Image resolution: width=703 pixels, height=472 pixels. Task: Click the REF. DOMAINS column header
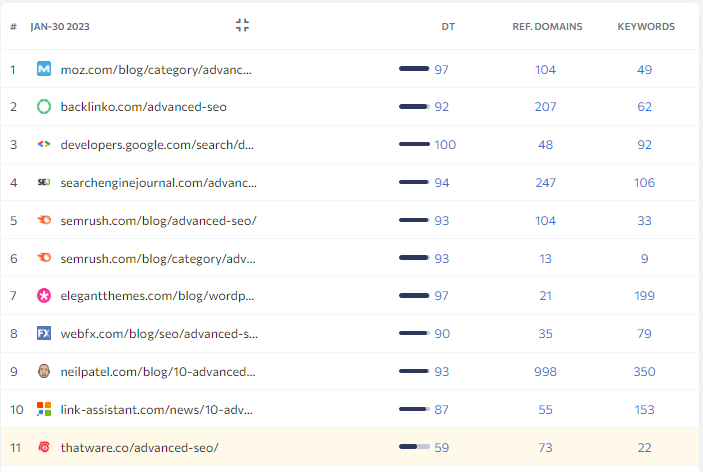point(547,26)
